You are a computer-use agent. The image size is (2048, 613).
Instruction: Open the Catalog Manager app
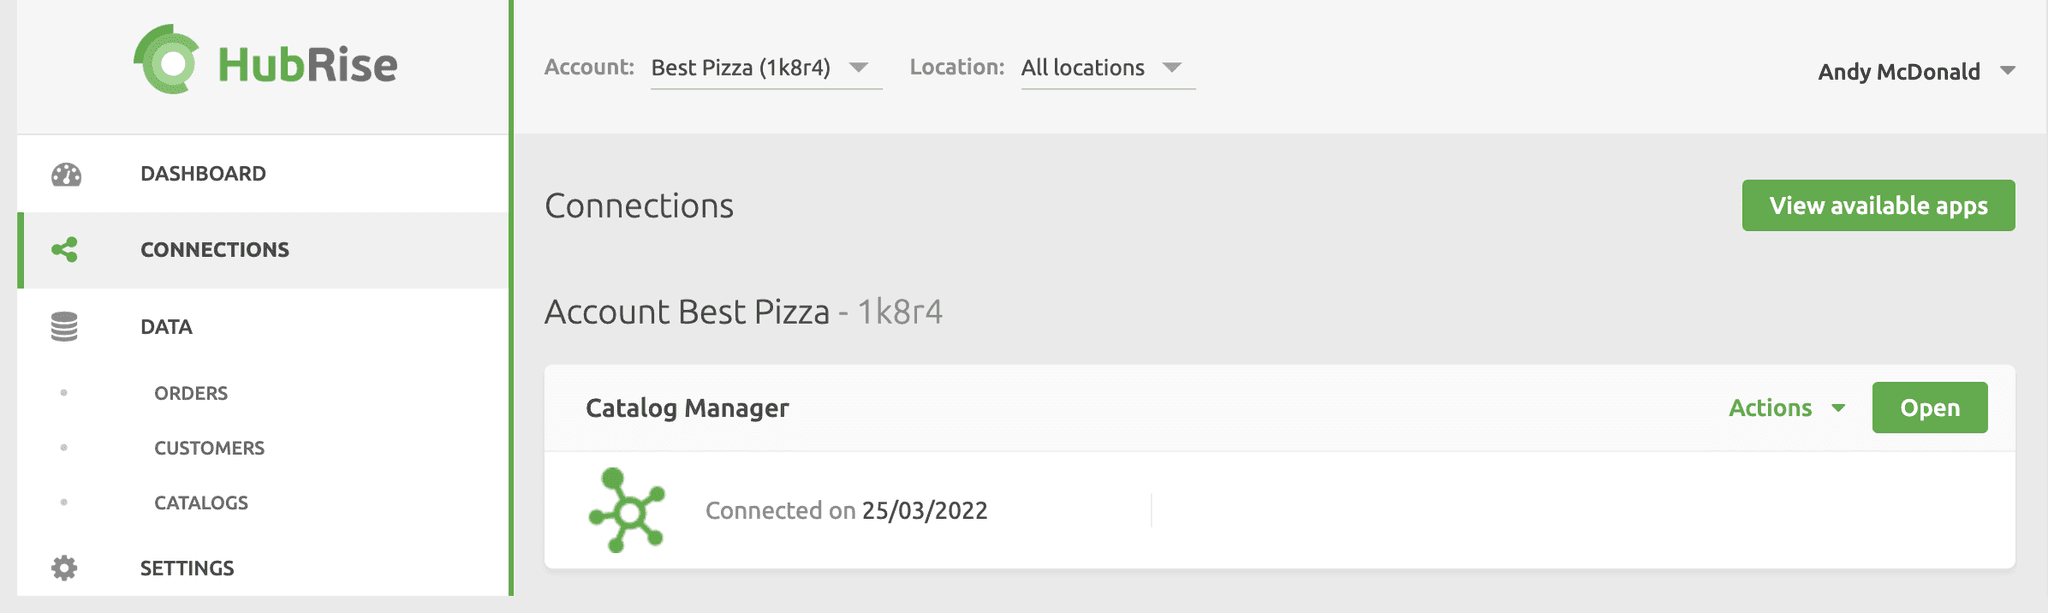coord(1929,407)
